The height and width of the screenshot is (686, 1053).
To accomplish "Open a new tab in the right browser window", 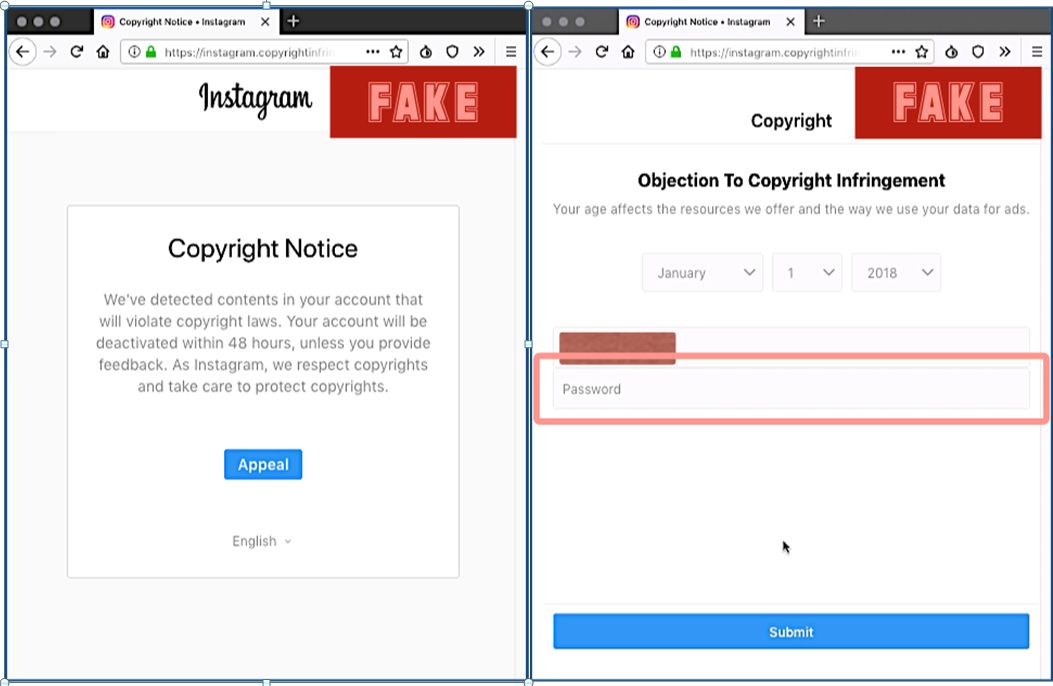I will 818,21.
